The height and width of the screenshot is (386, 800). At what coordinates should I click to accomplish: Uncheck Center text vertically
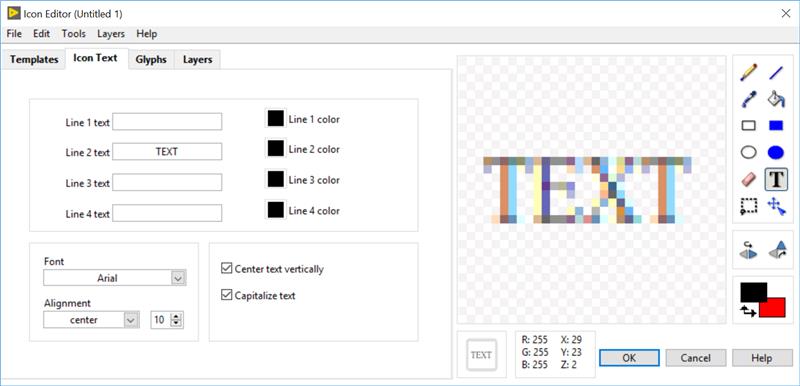[x=227, y=269]
